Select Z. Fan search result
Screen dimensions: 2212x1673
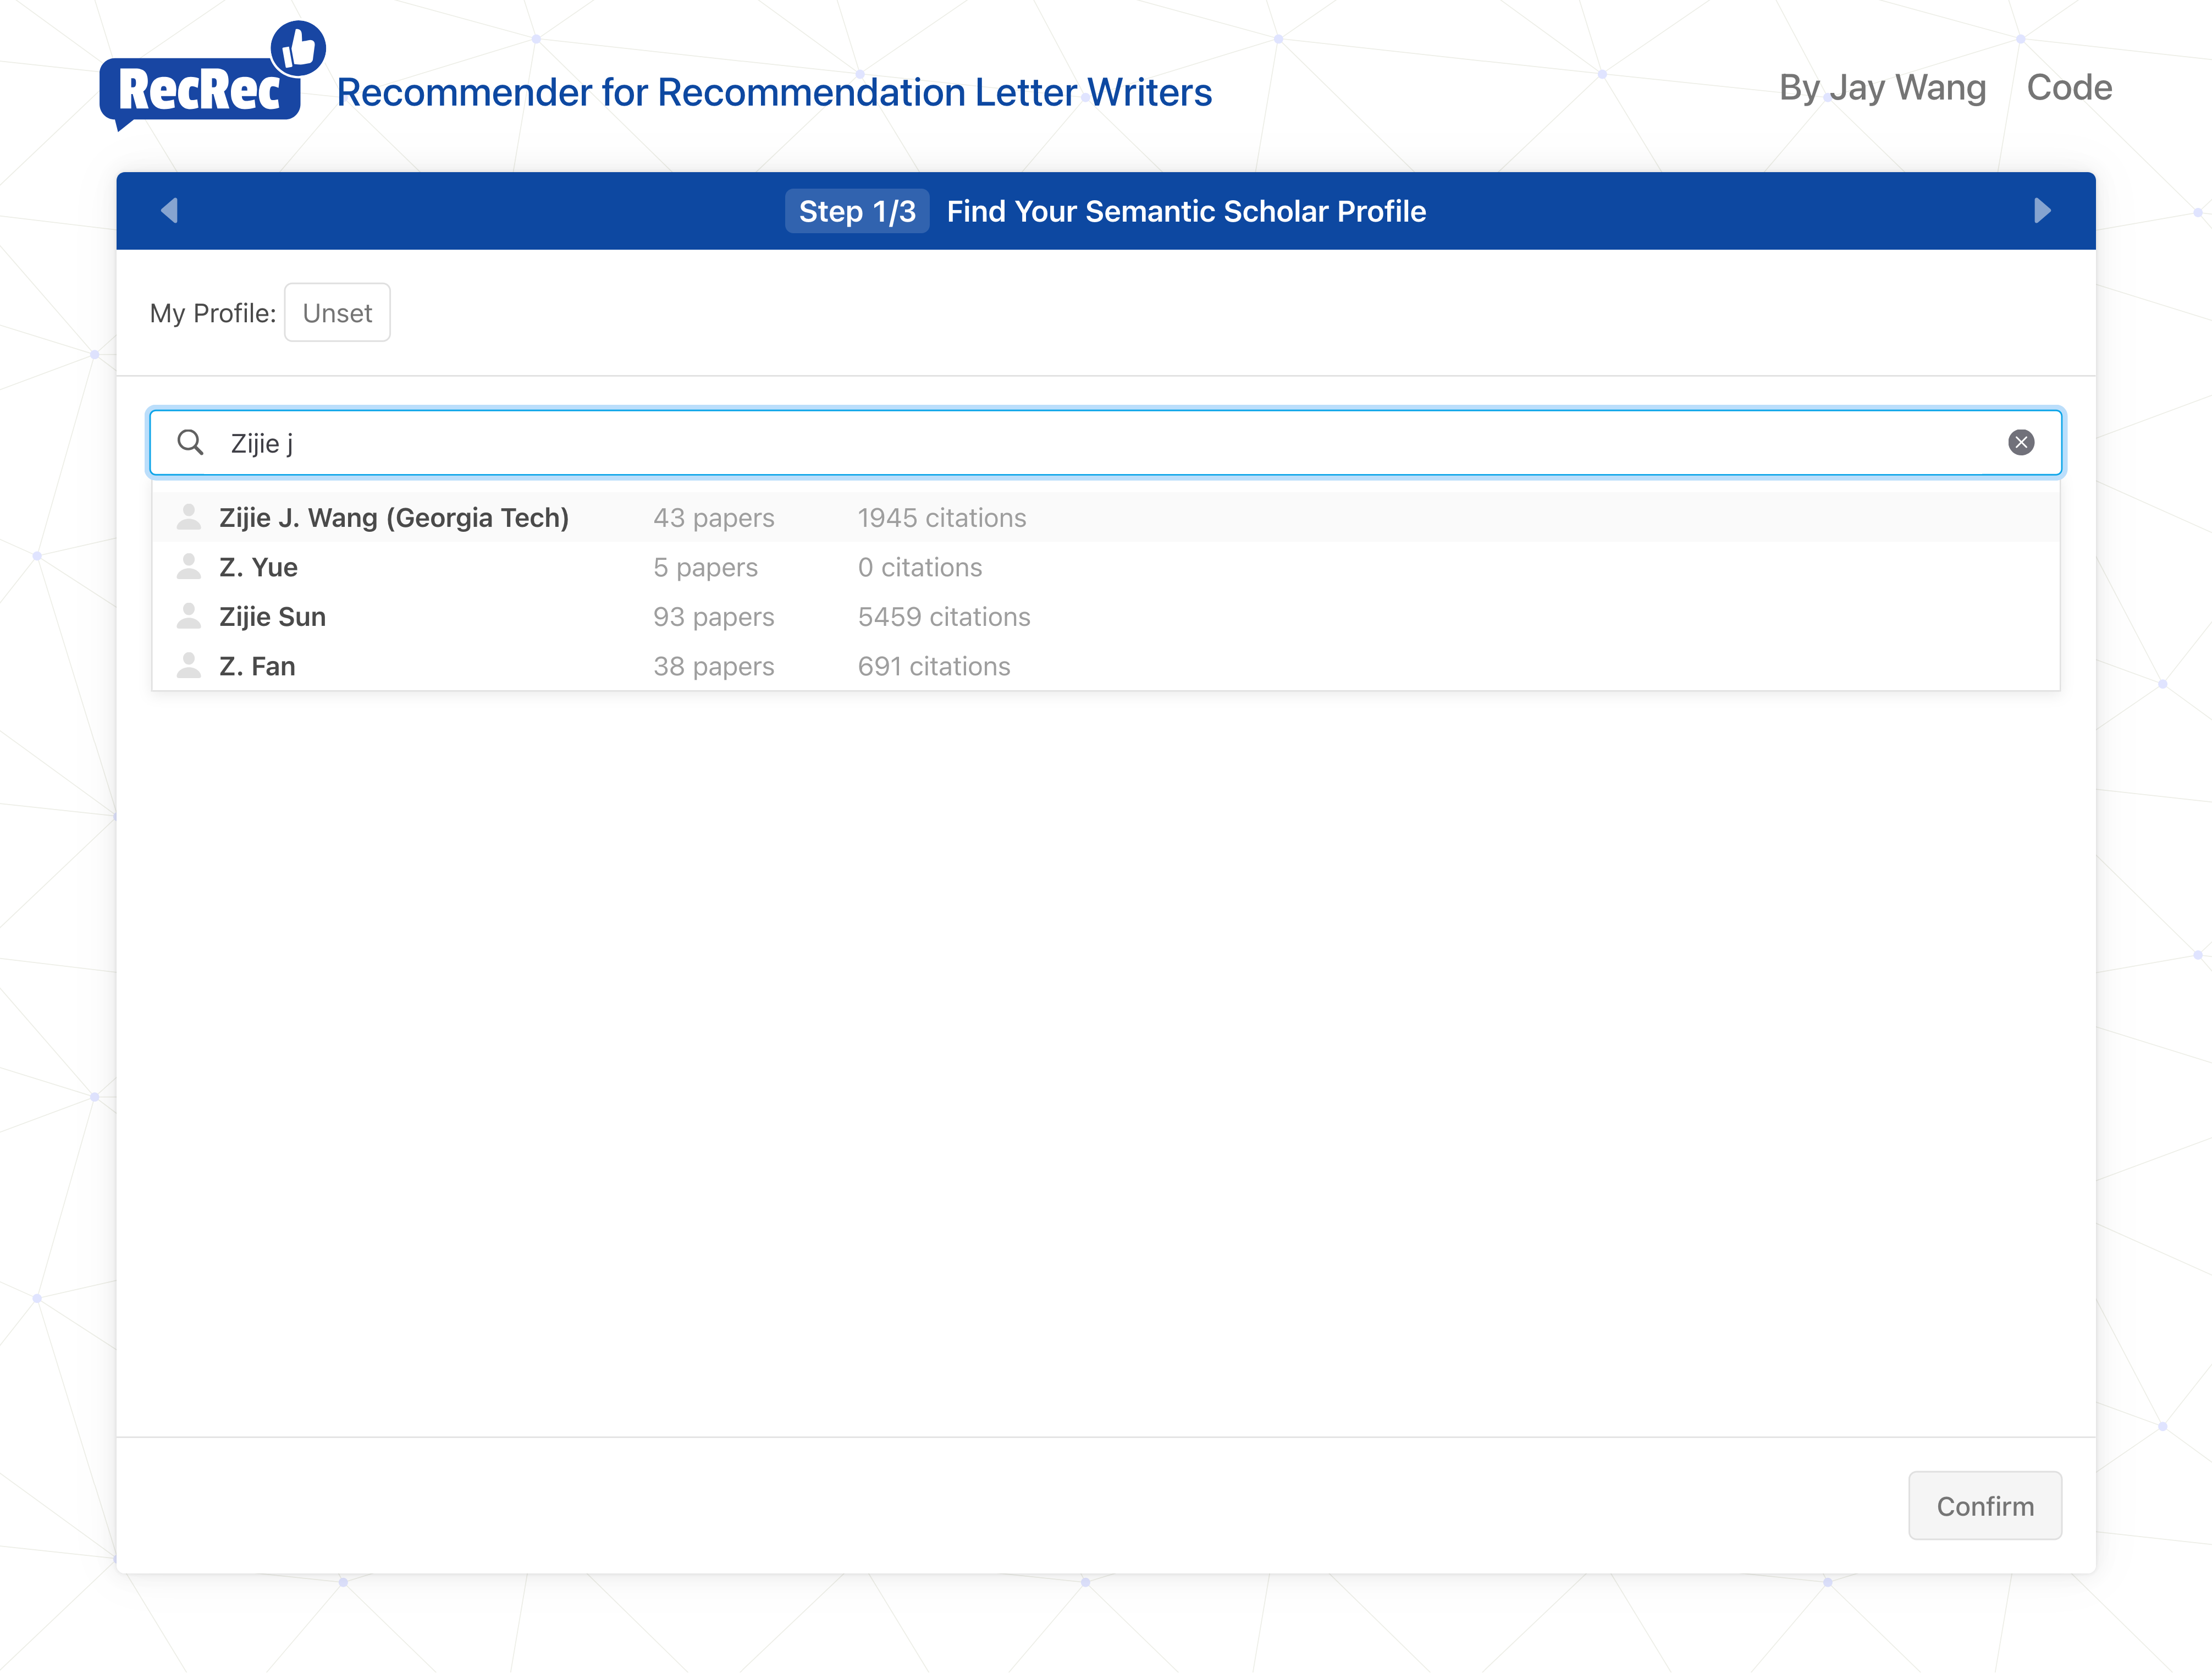coord(1105,666)
